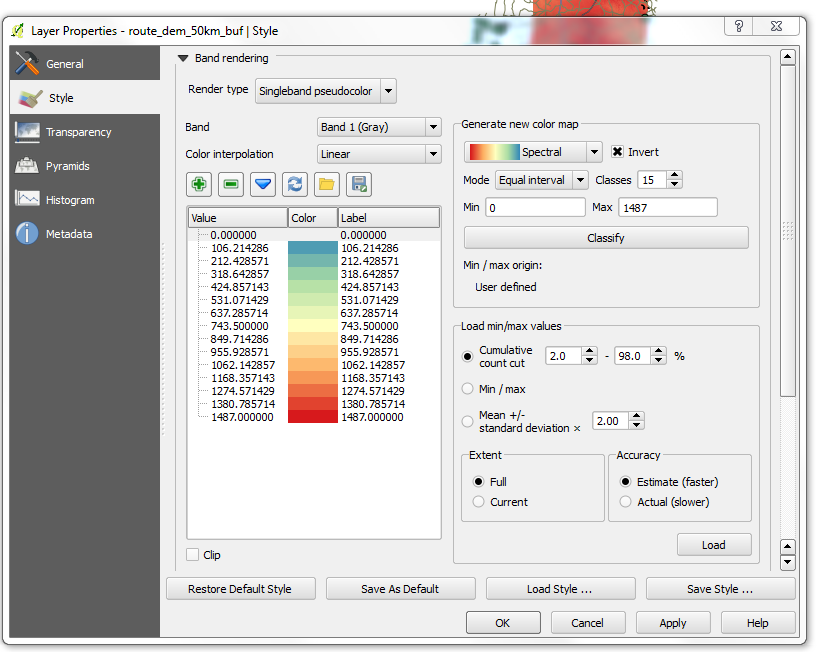The width and height of the screenshot is (825, 652).
Task: Click the export color map to file icon
Action: coord(359,184)
